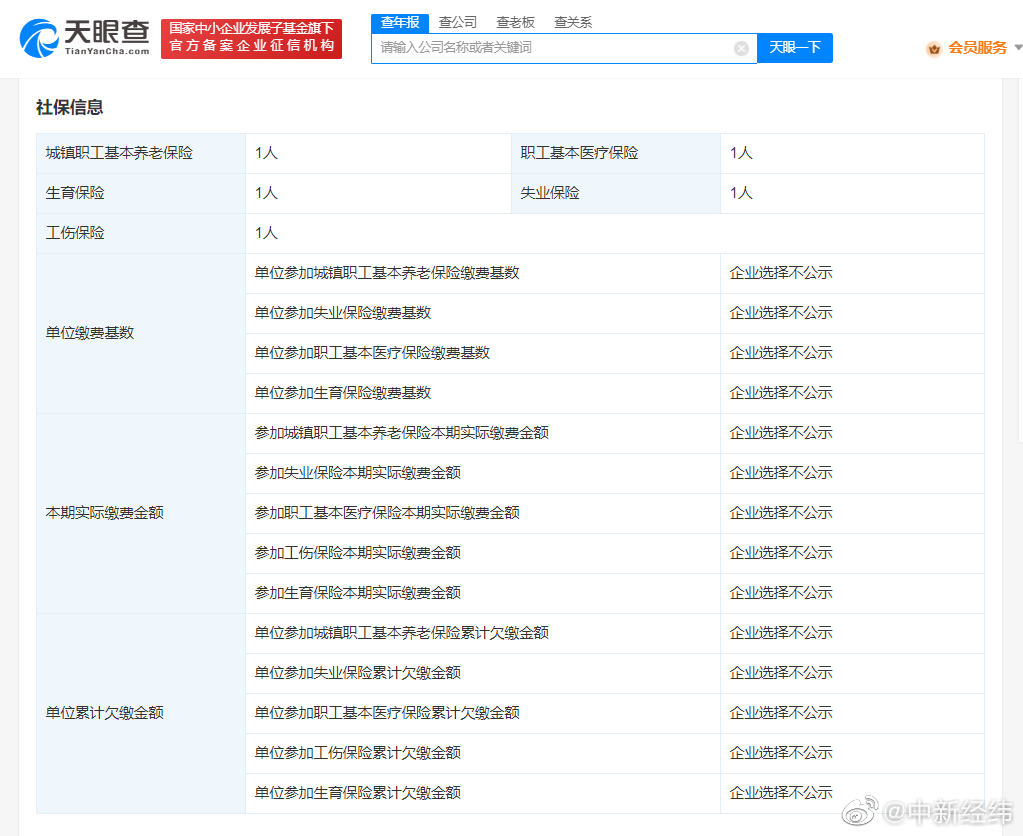Image resolution: width=1023 pixels, height=836 pixels.
Task: Switch to the 查公司 tab
Action: [x=457, y=23]
